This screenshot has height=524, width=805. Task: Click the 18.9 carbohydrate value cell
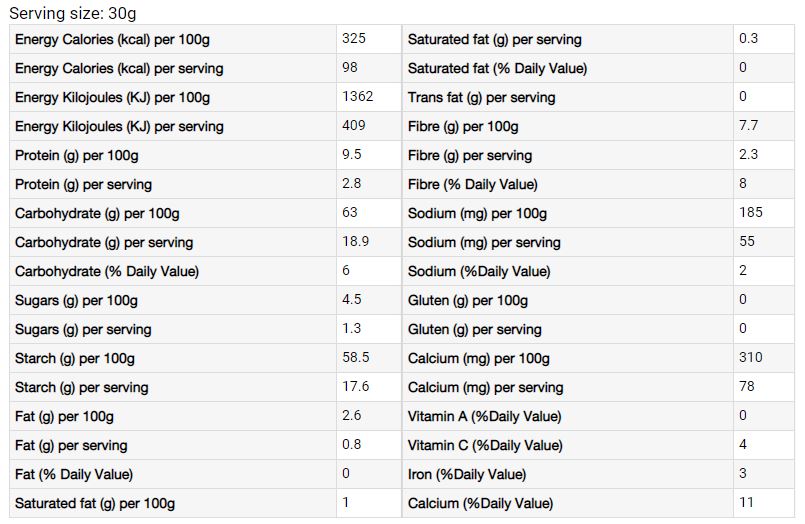(356, 242)
